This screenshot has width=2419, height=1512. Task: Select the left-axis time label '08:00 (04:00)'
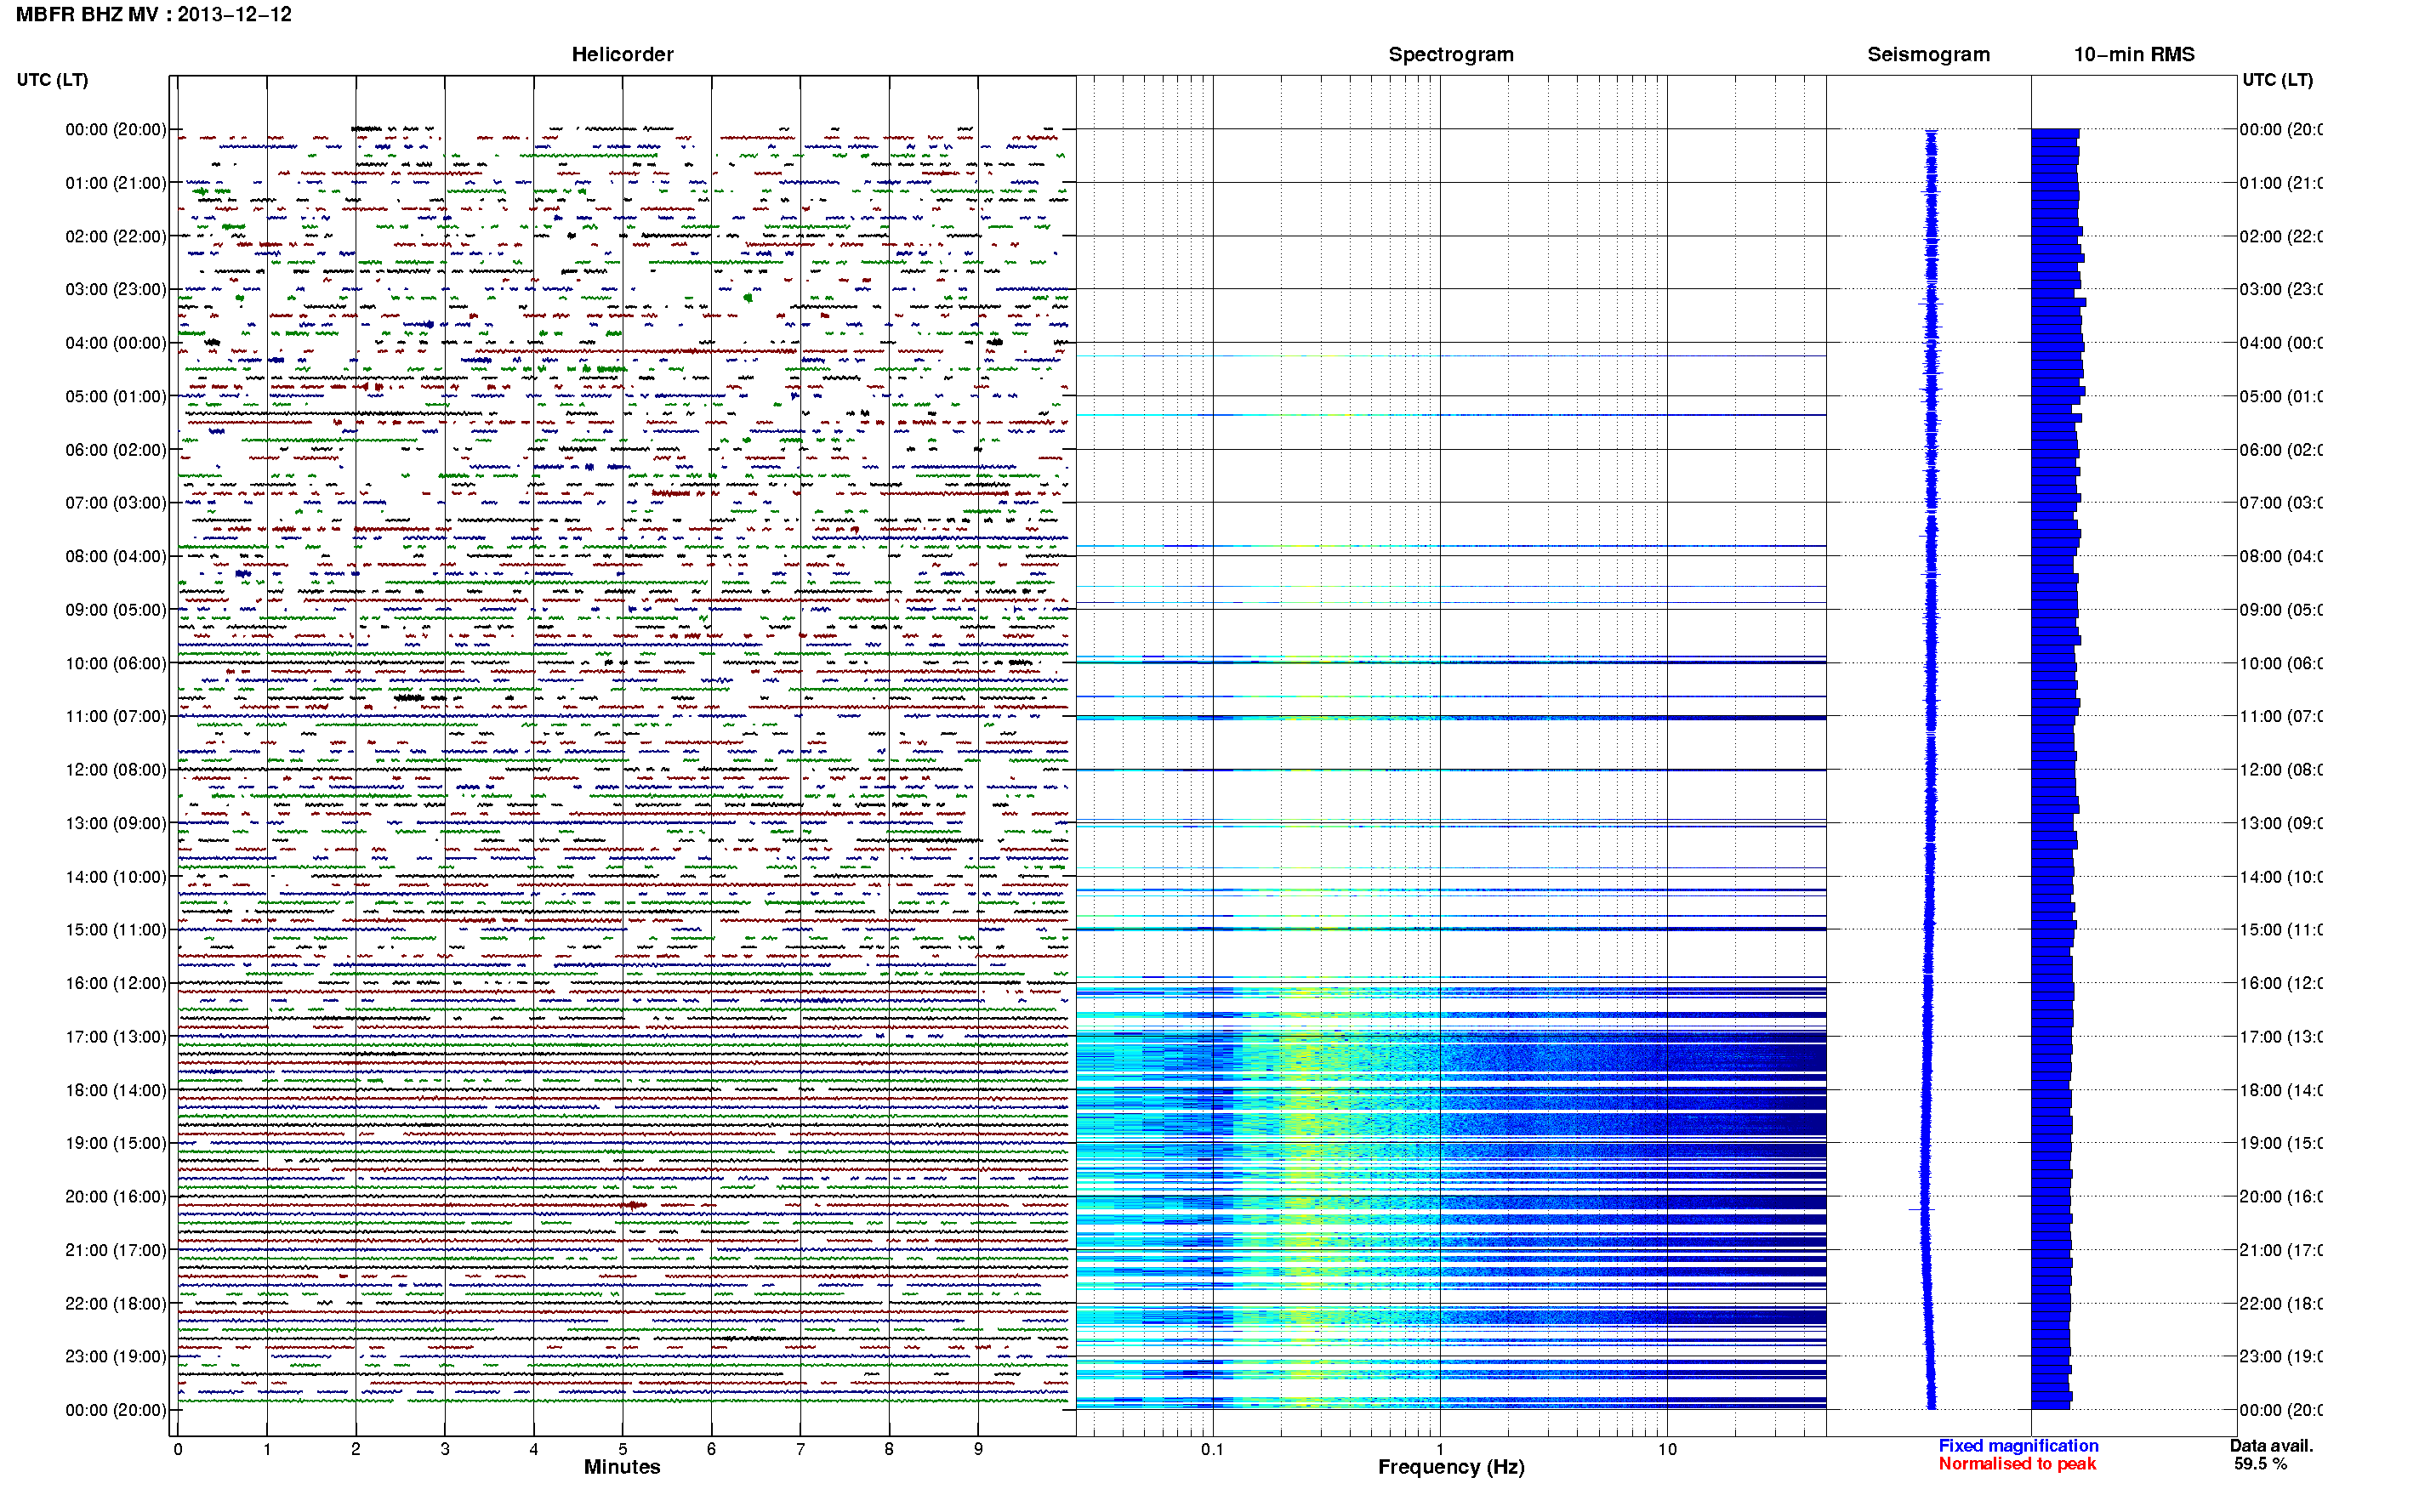(116, 557)
